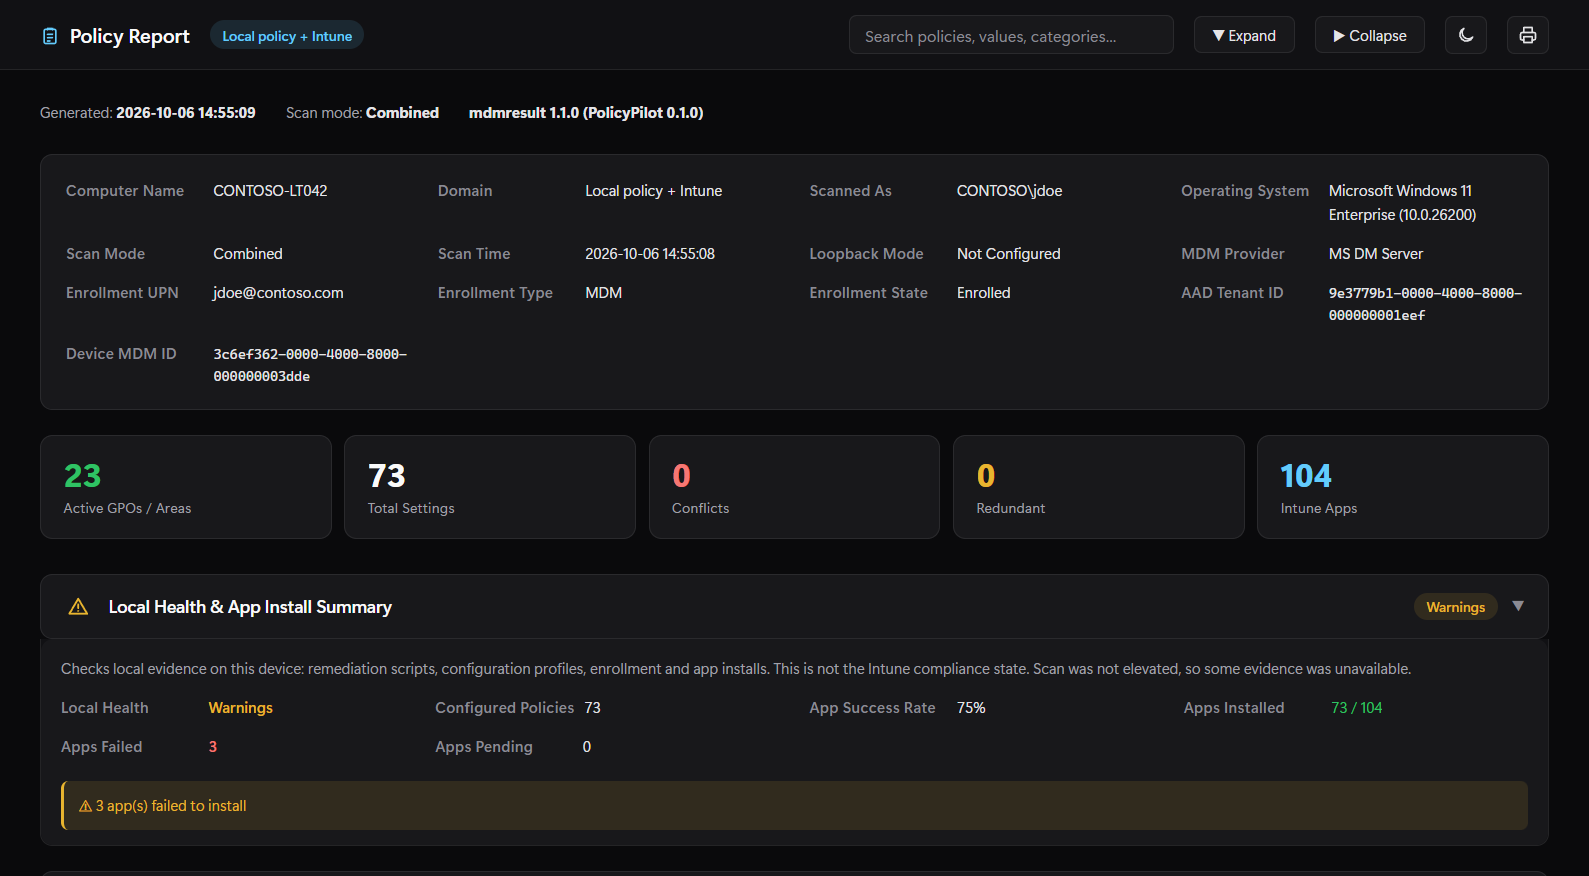1589x876 pixels.
Task: Click the computer name CONTOSO-LT042
Action: click(x=270, y=191)
